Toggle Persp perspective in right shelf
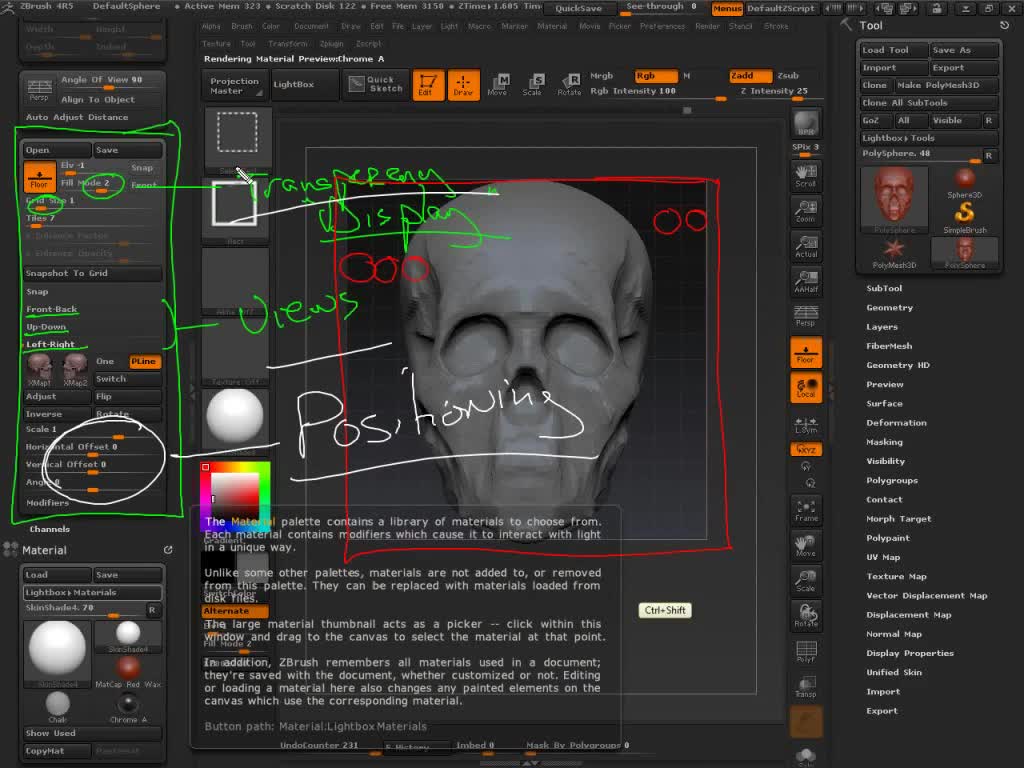 pos(806,316)
